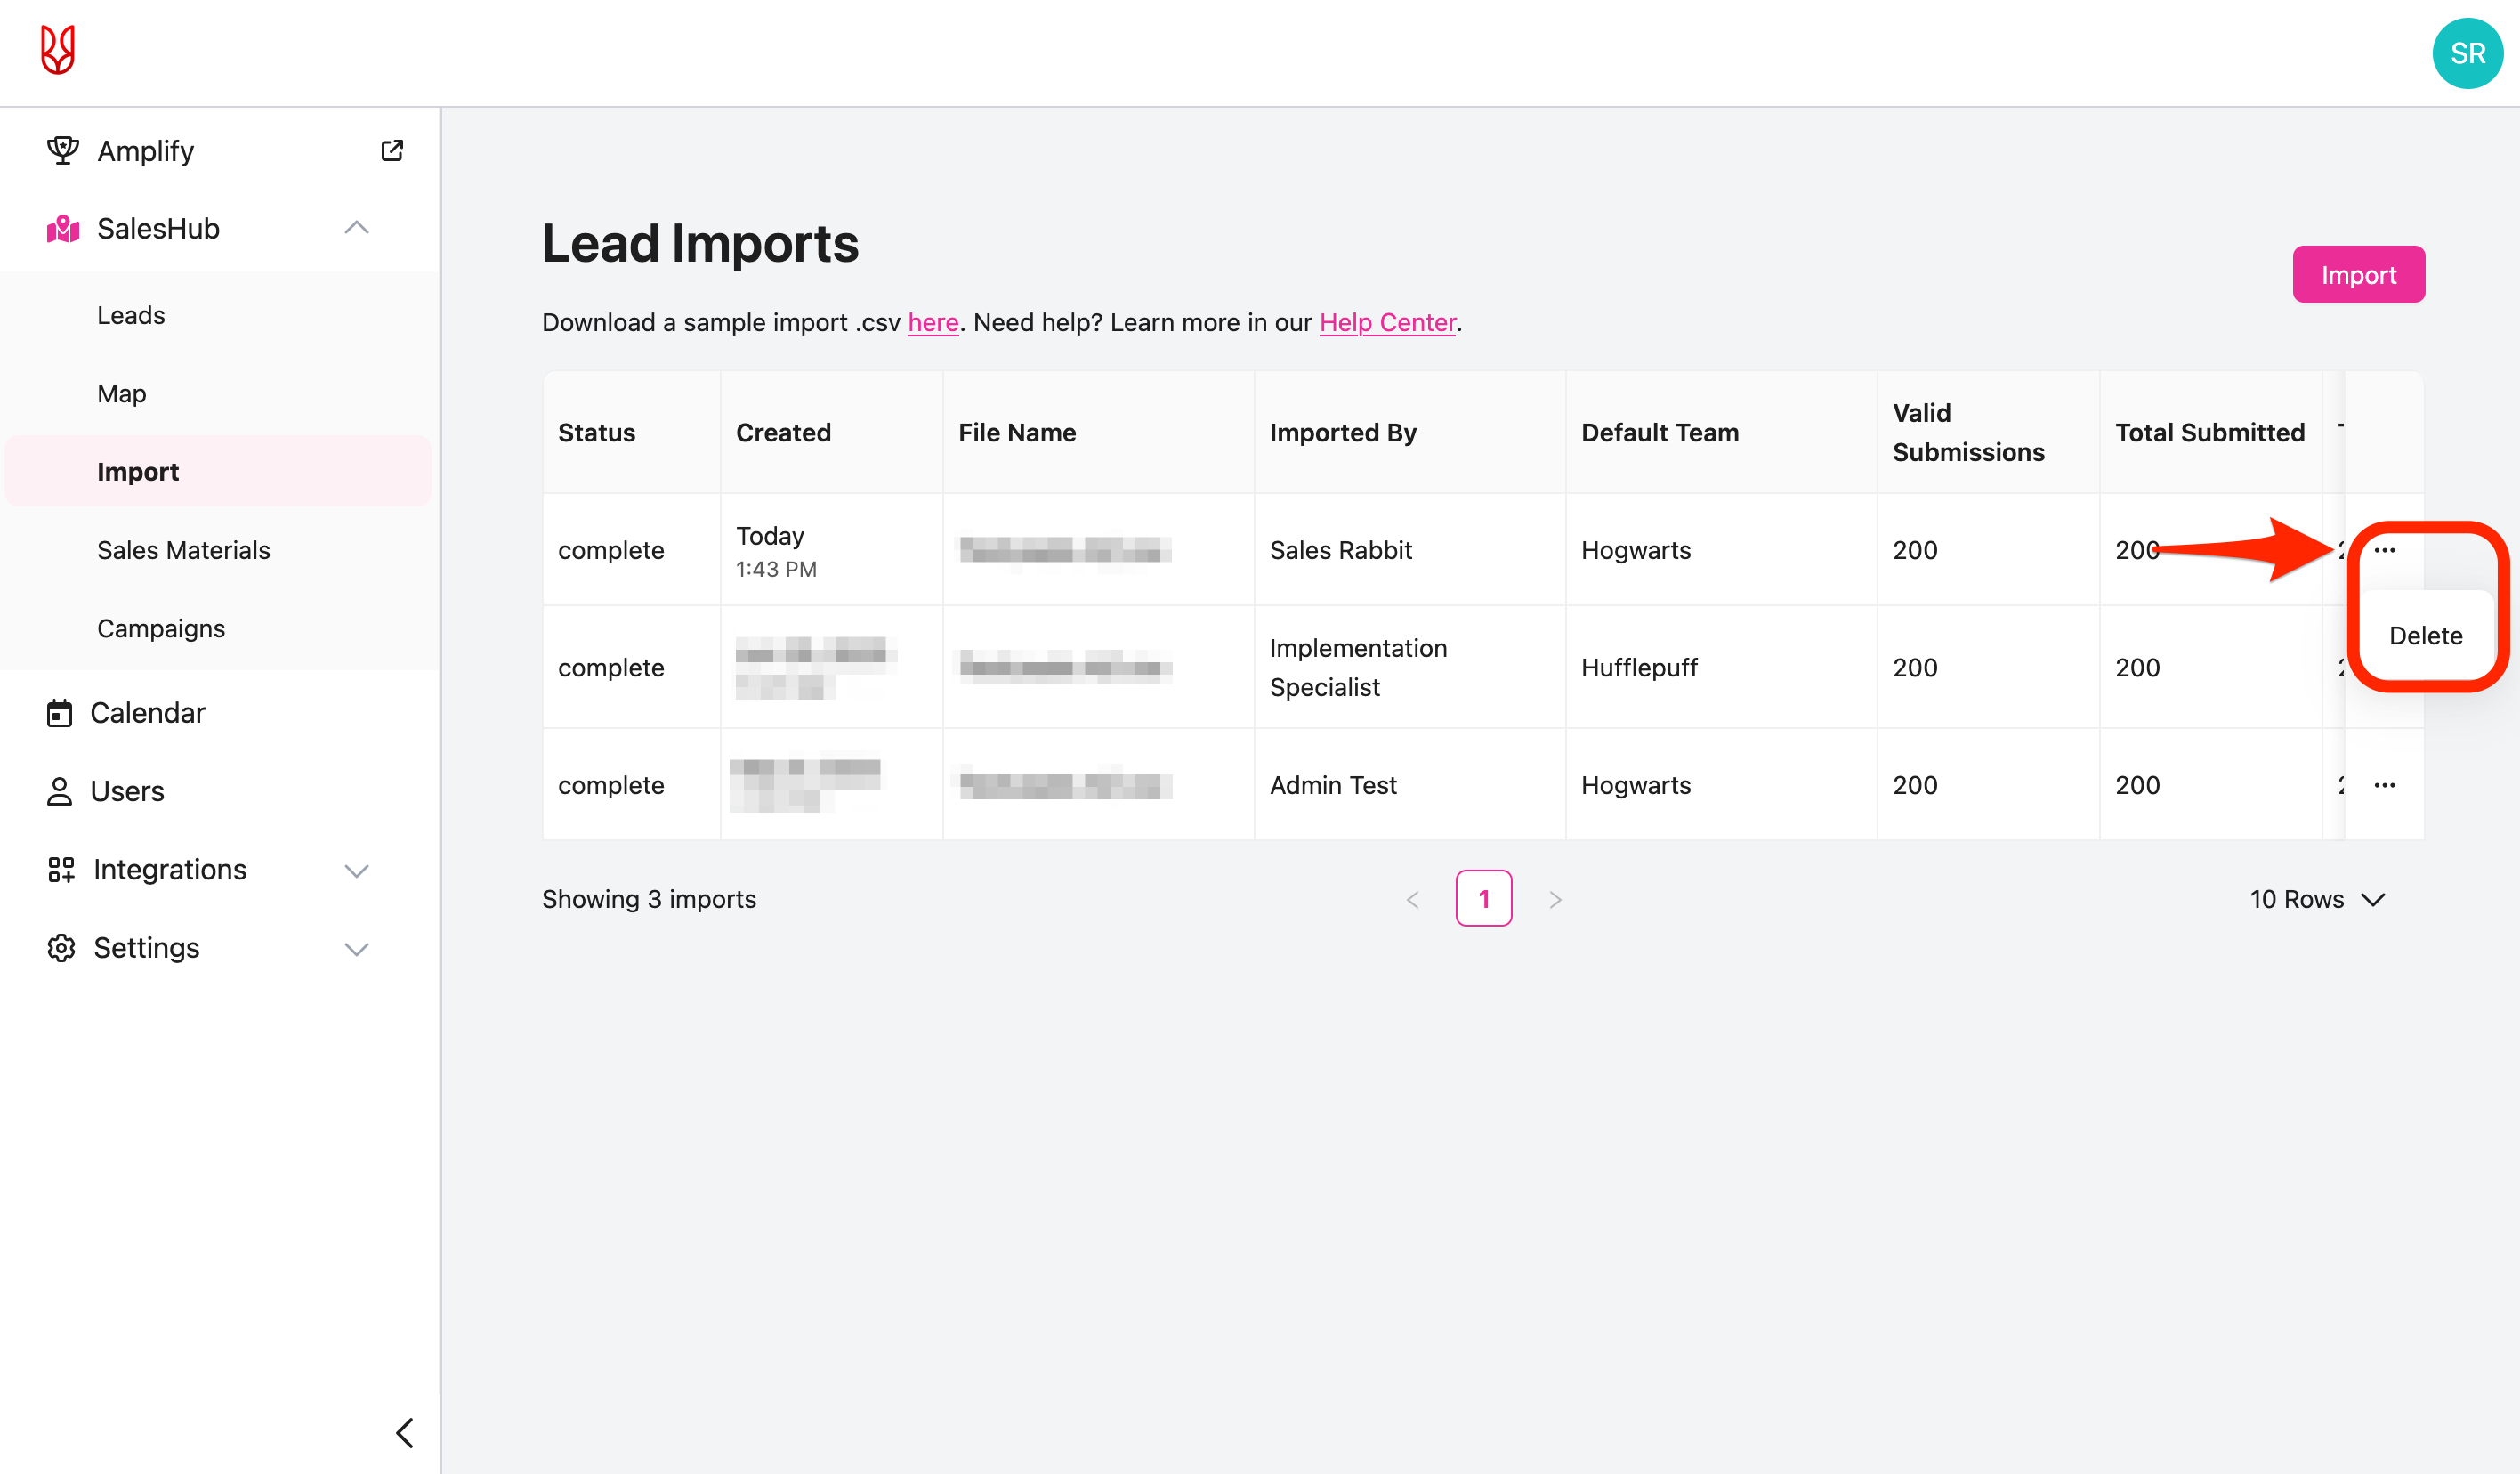
Task: Collapse the SalesHub section
Action: pos(357,228)
